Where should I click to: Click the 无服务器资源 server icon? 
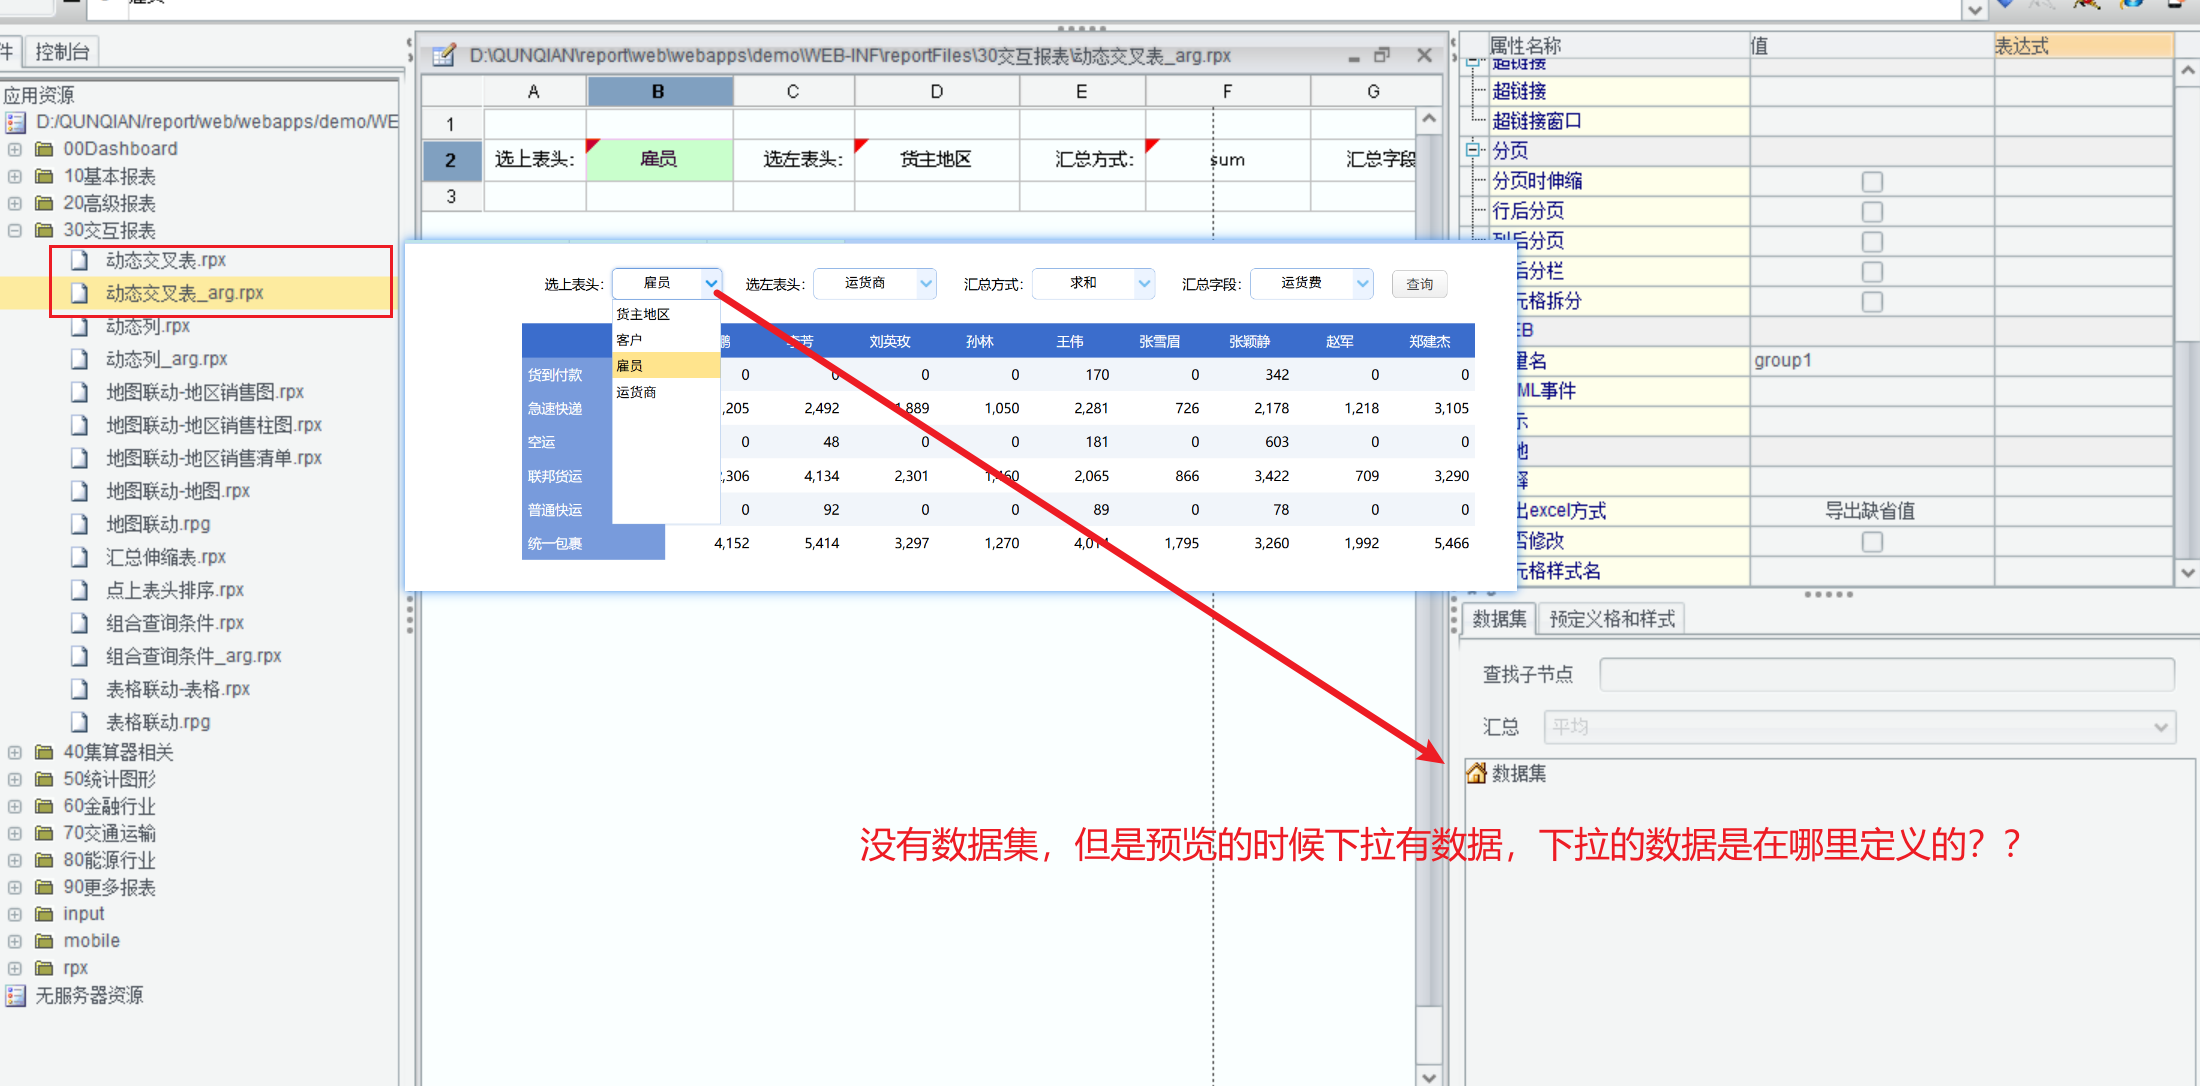(x=15, y=995)
